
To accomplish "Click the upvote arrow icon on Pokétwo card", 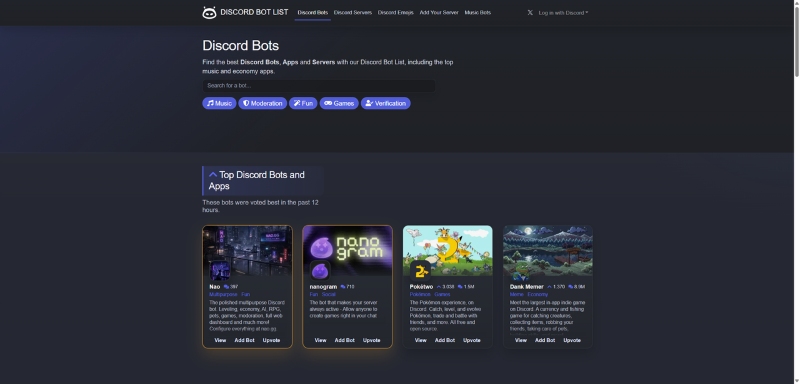I will point(439,287).
